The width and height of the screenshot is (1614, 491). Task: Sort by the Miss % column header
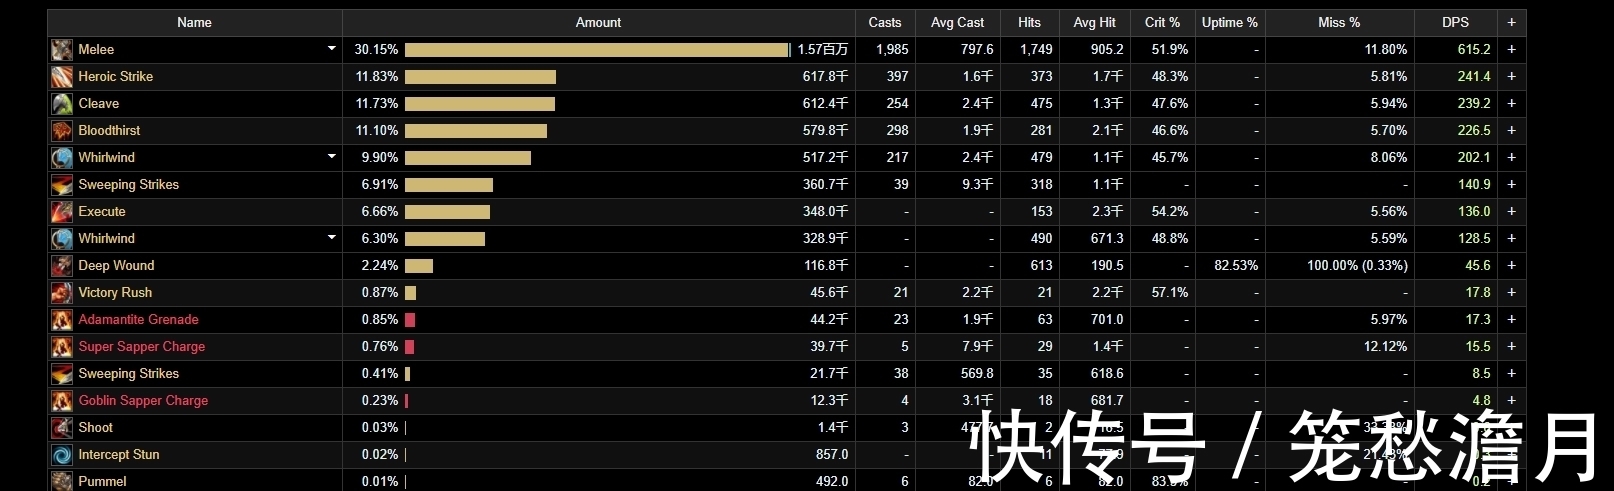pos(1339,22)
